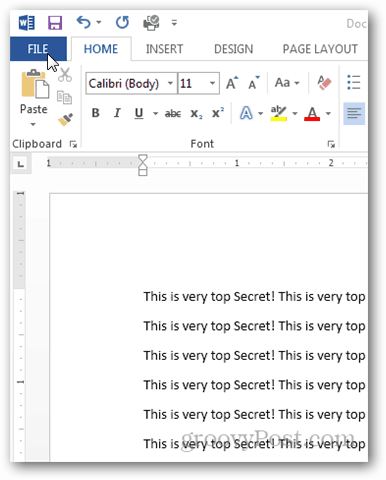Open the Font dialog launcher
386x480 pixels.
[x=331, y=144]
